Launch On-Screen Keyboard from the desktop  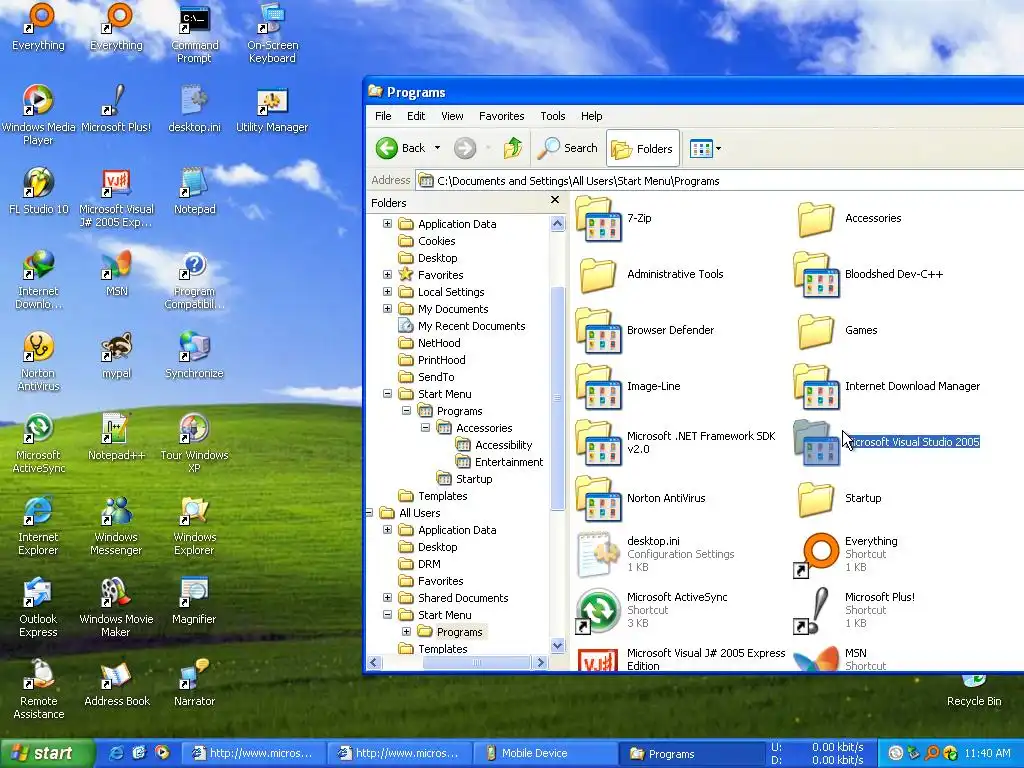click(x=272, y=33)
